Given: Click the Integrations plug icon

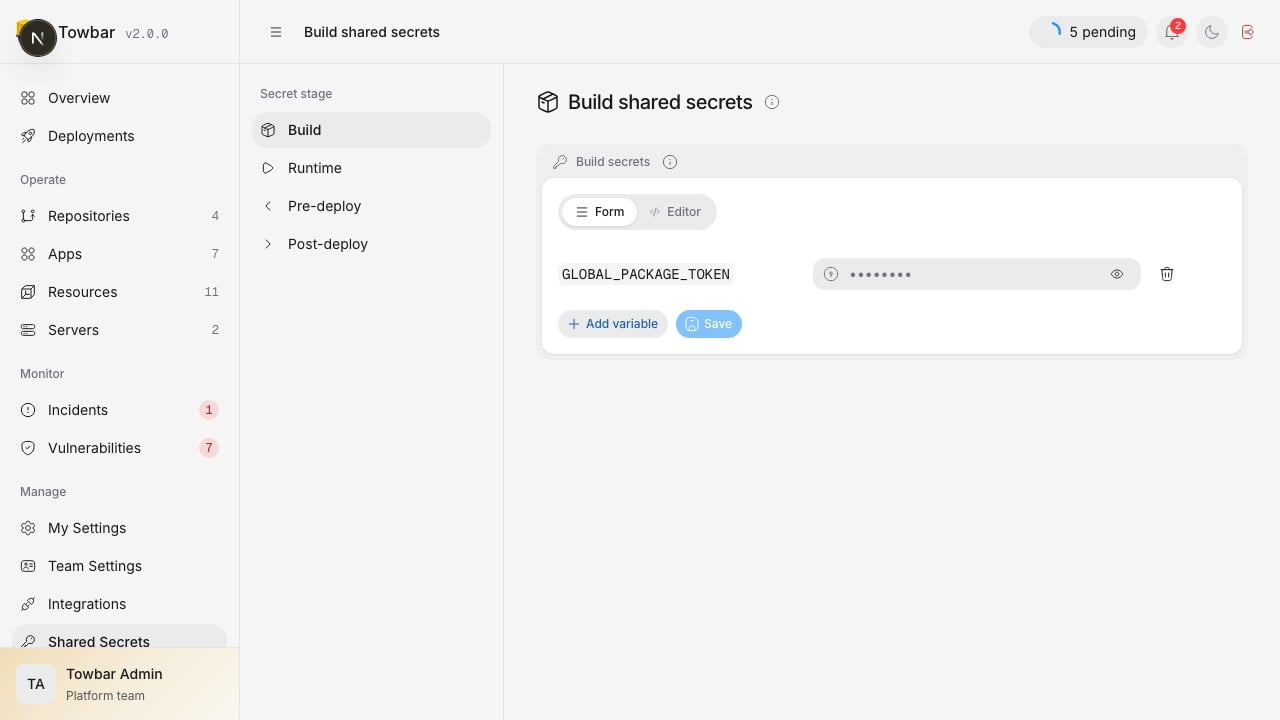Looking at the screenshot, I should pyautogui.click(x=28, y=604).
